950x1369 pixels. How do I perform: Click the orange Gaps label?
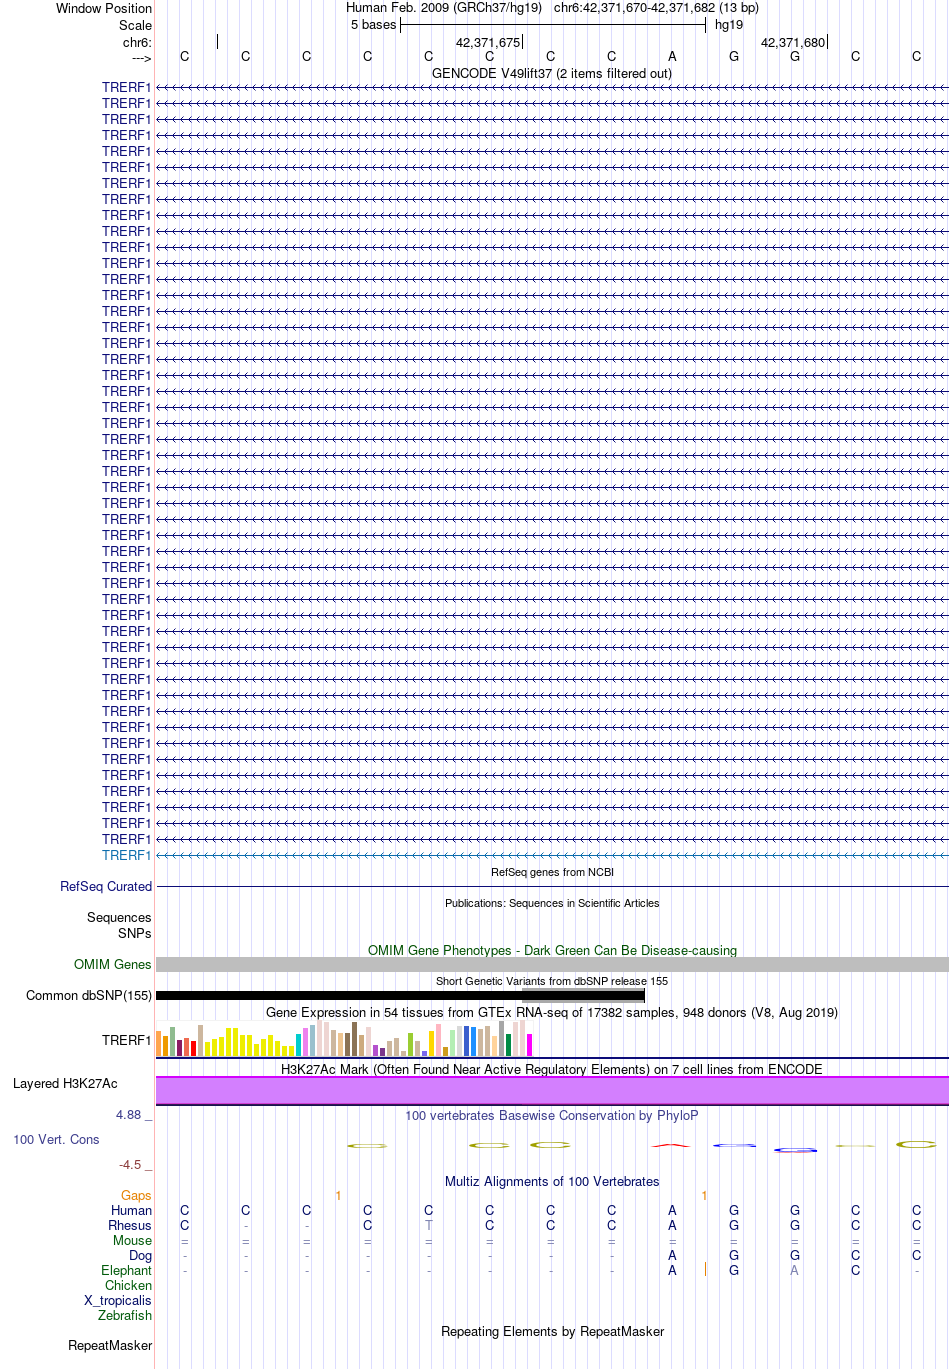point(136,1195)
